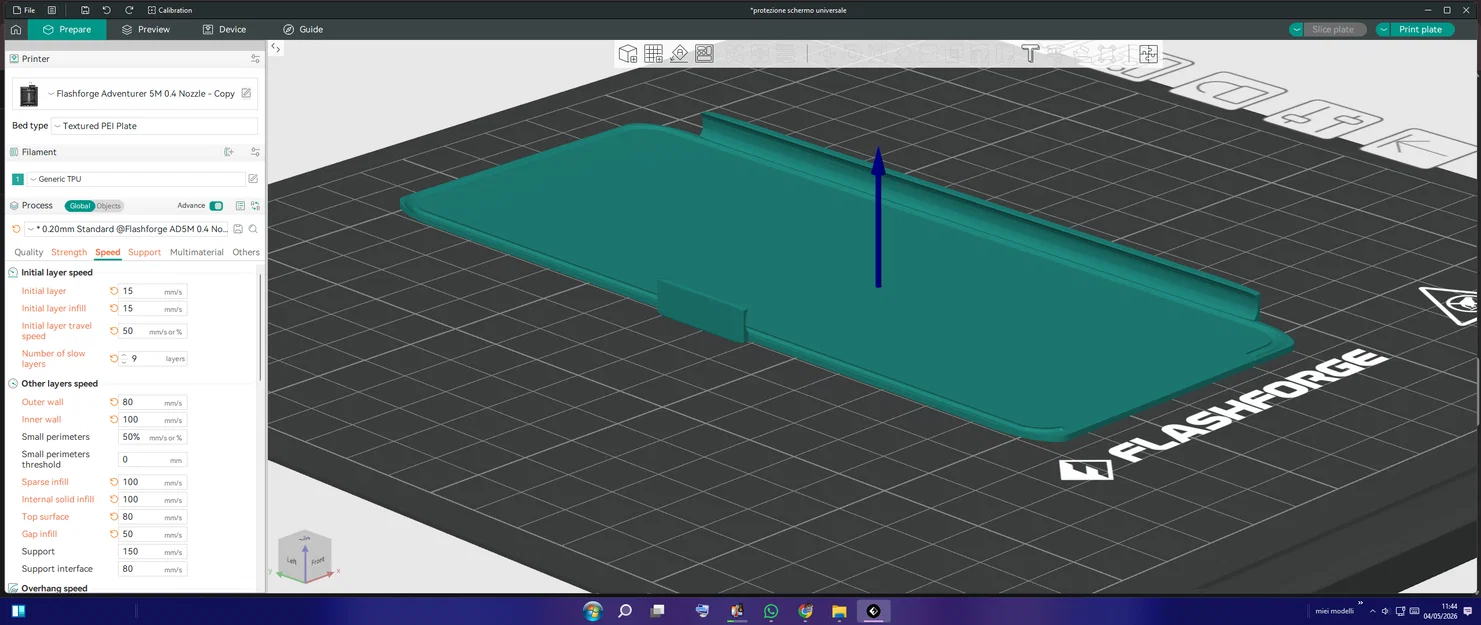The height and width of the screenshot is (625, 1481).
Task: Open the Generic TPU filament dropdown
Action: pyautogui.click(x=136, y=179)
